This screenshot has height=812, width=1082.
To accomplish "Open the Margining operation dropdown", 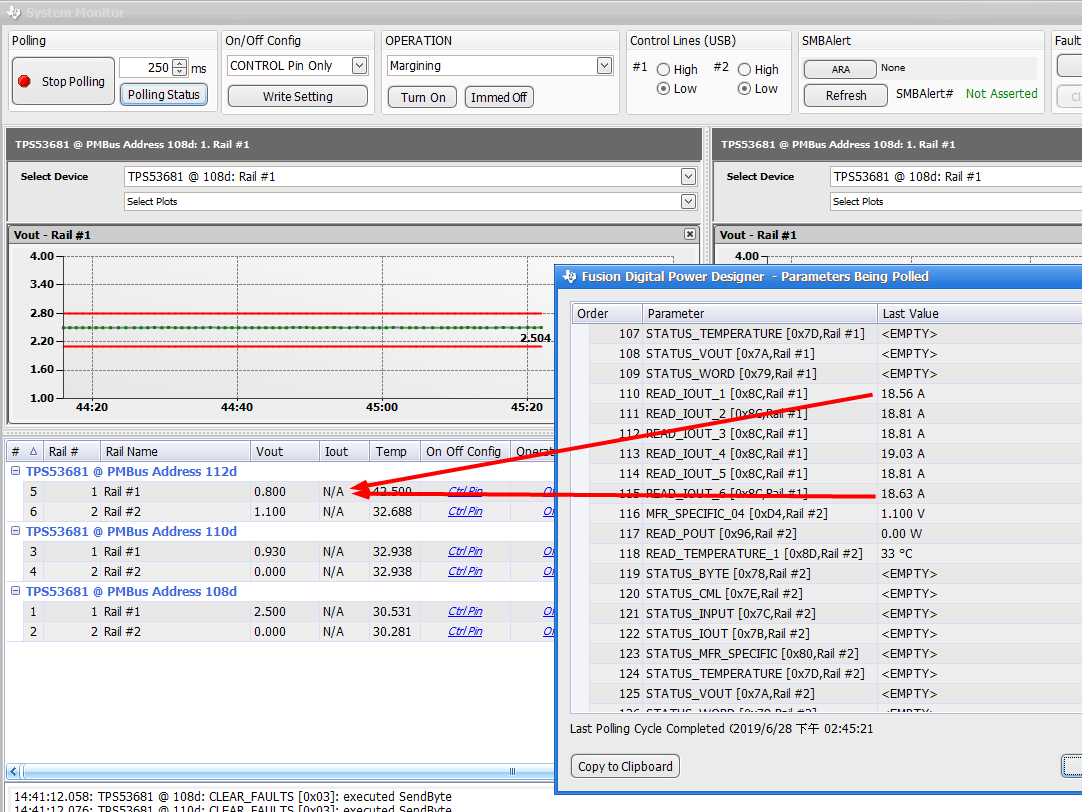I will pos(604,66).
